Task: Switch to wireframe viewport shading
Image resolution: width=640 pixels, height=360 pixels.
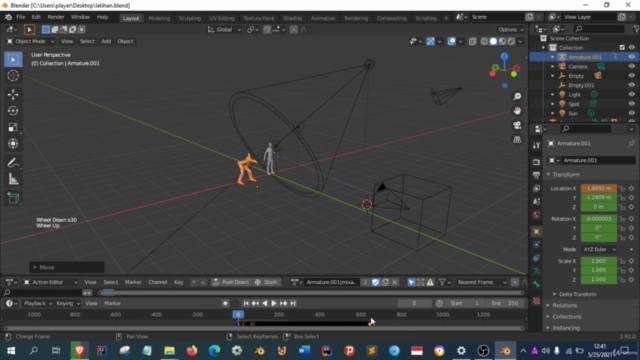Action: click(x=484, y=41)
